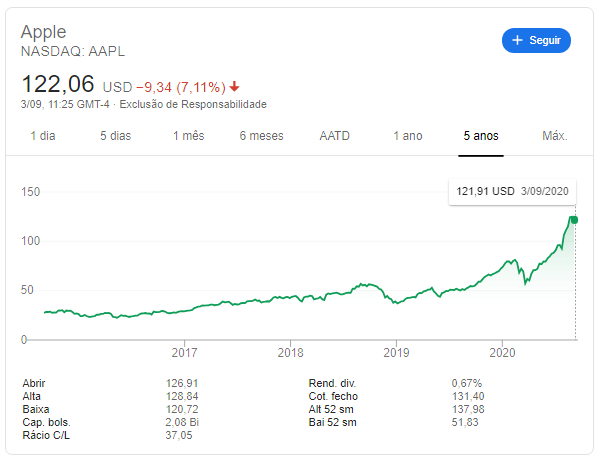Click the 2017 label on the chart axis
This screenshot has width=601, height=463.
pos(184,352)
